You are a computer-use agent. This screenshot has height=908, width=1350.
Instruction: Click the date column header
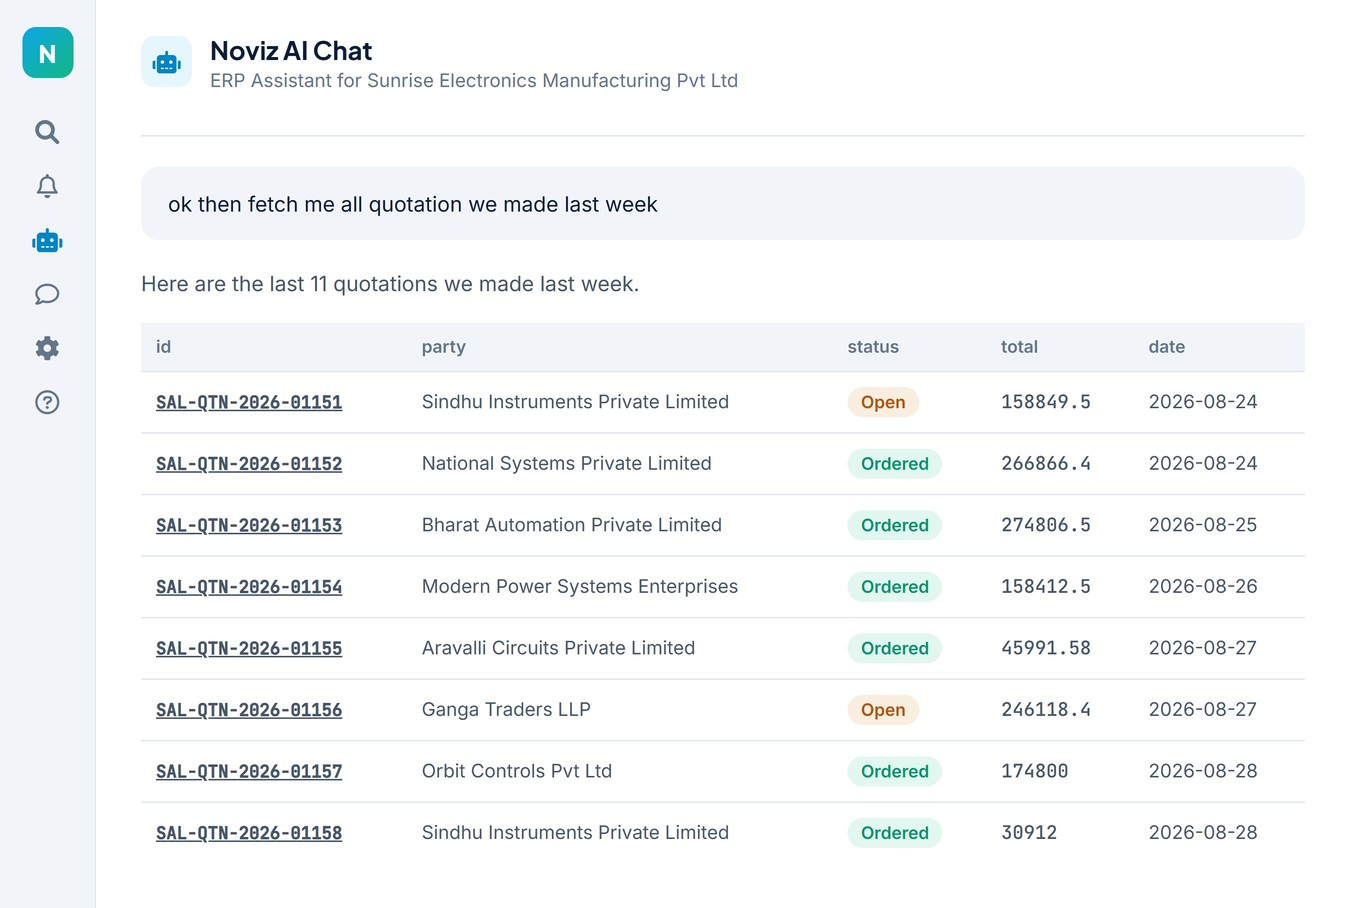(x=1166, y=347)
